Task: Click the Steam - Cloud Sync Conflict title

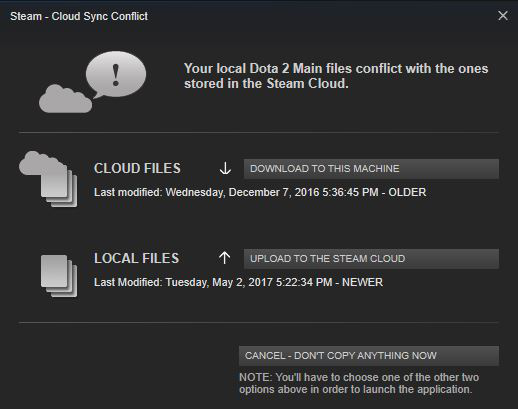Action: pos(79,16)
